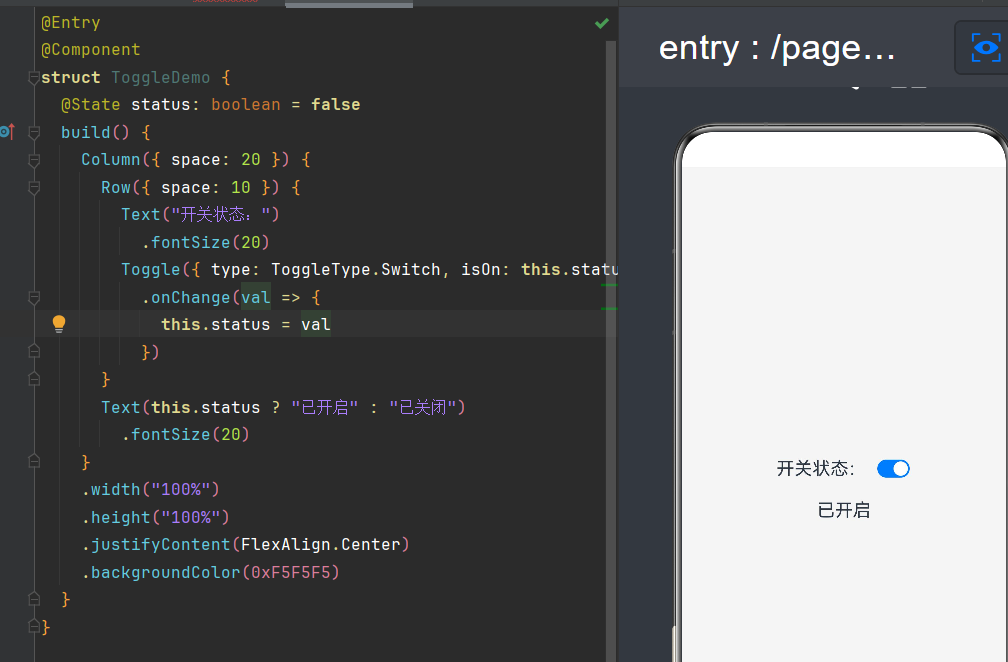Click the final struct closing fold marker

[34, 626]
